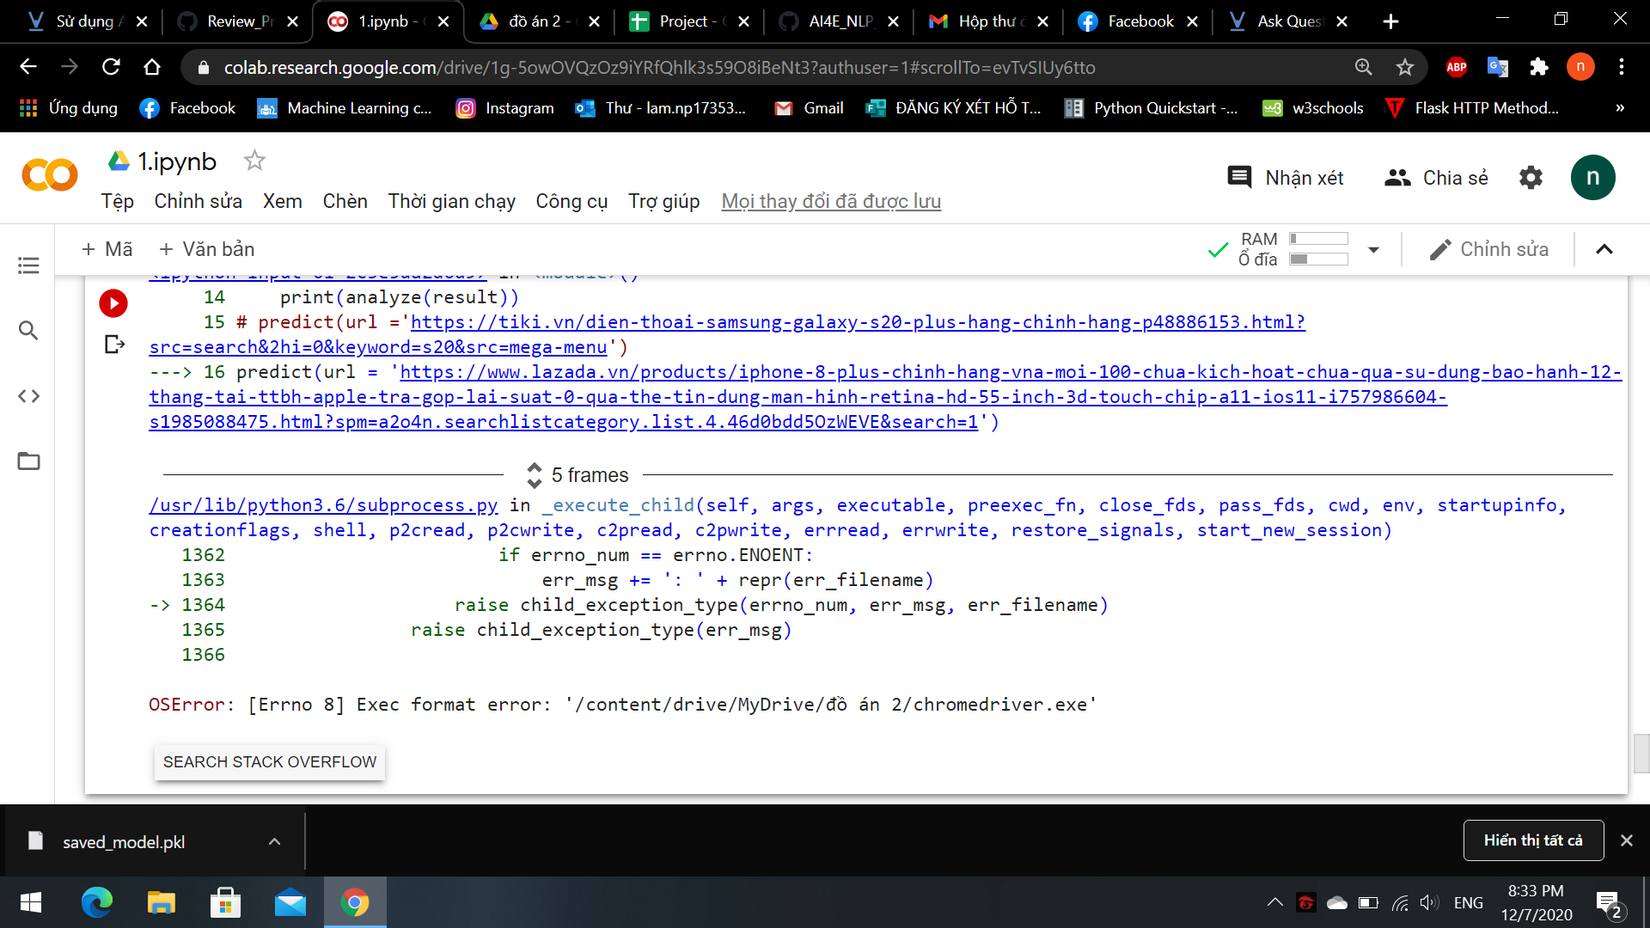This screenshot has width=1650, height=928.
Task: Open the Công cụ menu
Action: pos(572,201)
